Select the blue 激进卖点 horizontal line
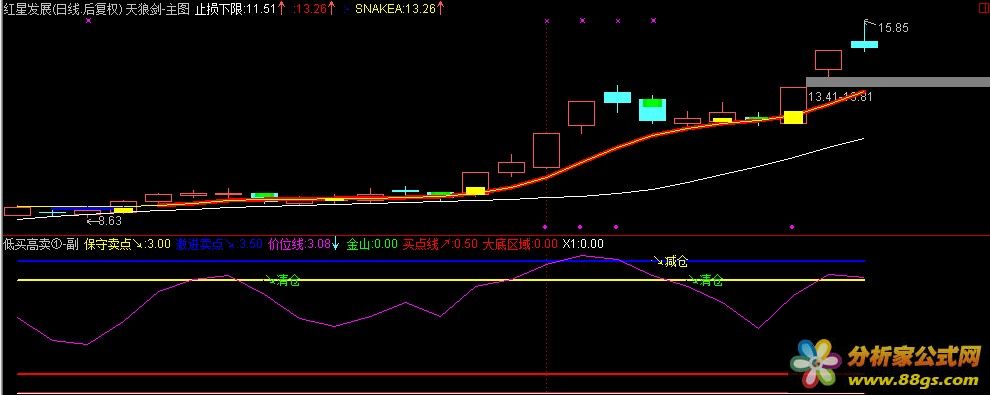Viewport: 990px width, 395px height. 441,261
